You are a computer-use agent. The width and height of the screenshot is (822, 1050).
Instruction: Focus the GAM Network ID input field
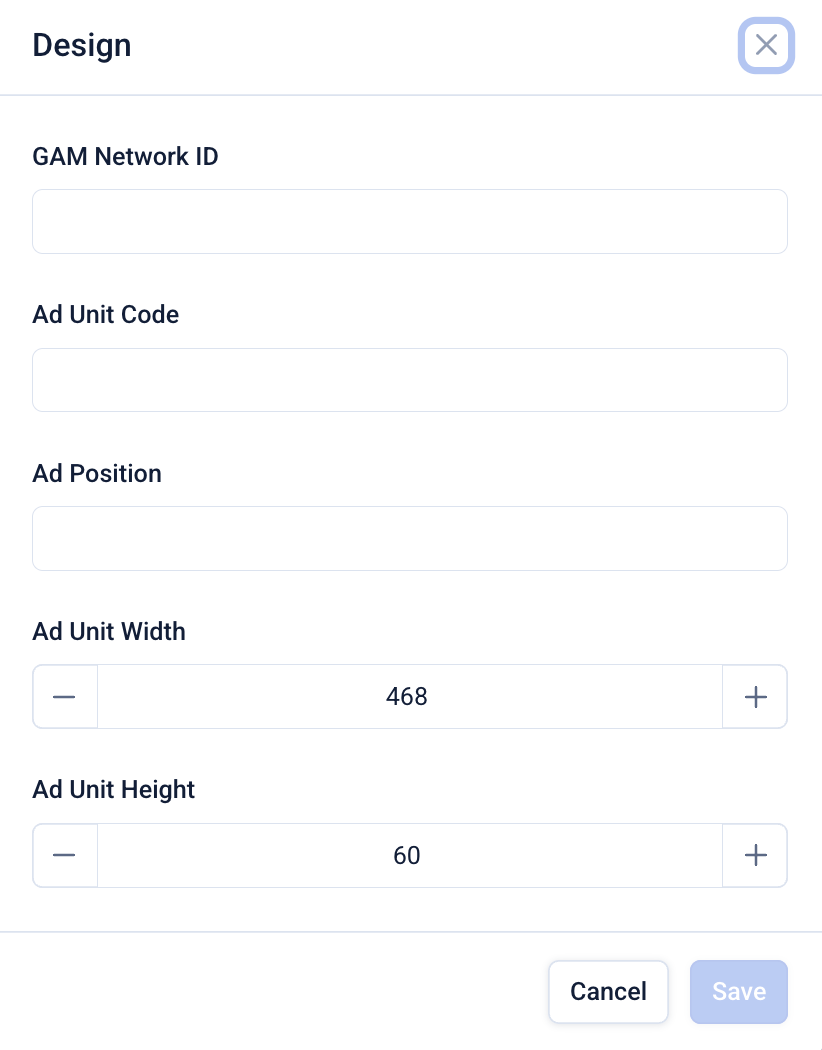coord(410,221)
